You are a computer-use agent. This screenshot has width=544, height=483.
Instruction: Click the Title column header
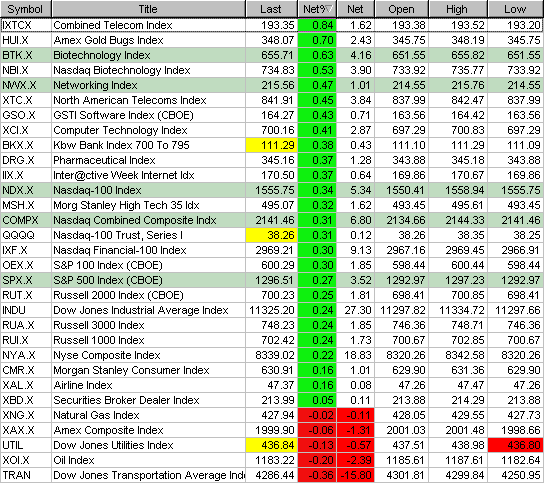[148, 9]
